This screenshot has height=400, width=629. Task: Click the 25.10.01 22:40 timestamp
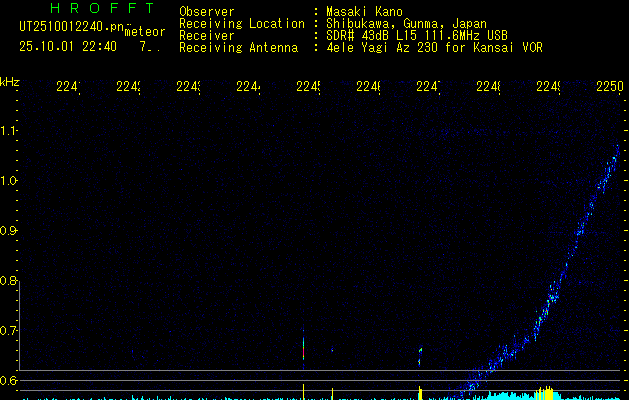tap(68, 46)
